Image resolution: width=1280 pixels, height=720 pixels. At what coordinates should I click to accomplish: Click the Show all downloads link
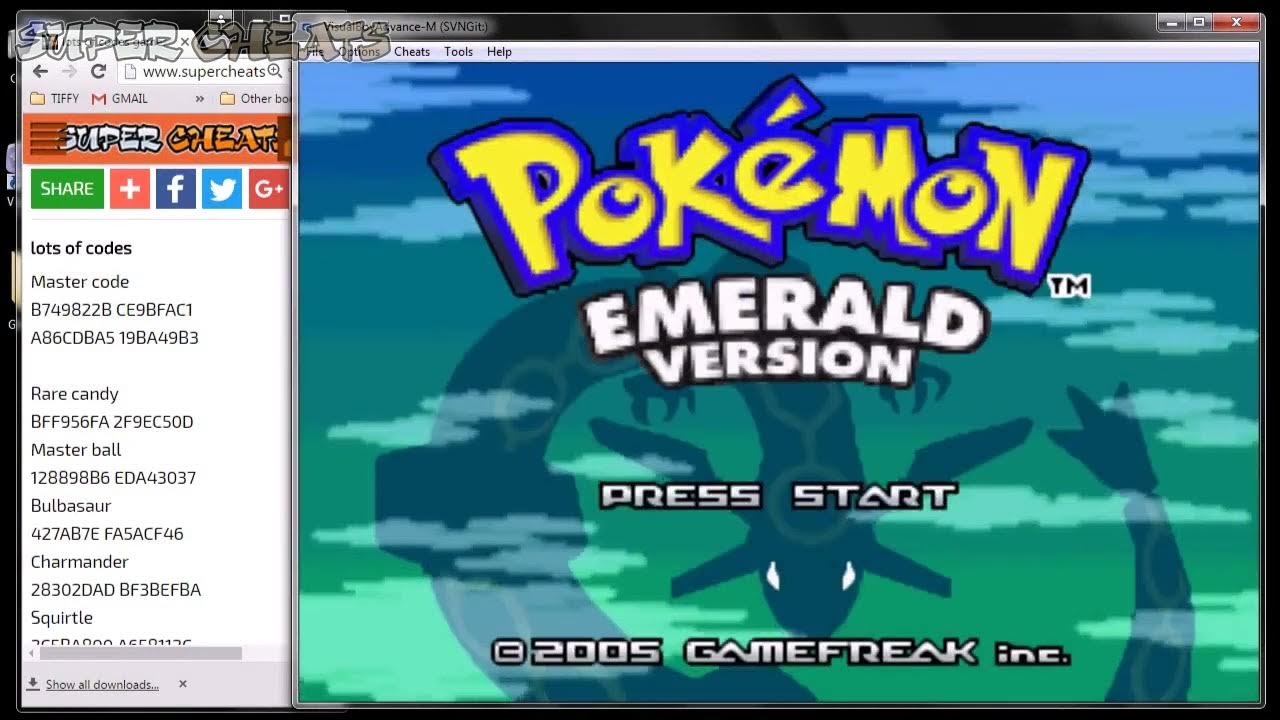coord(102,685)
